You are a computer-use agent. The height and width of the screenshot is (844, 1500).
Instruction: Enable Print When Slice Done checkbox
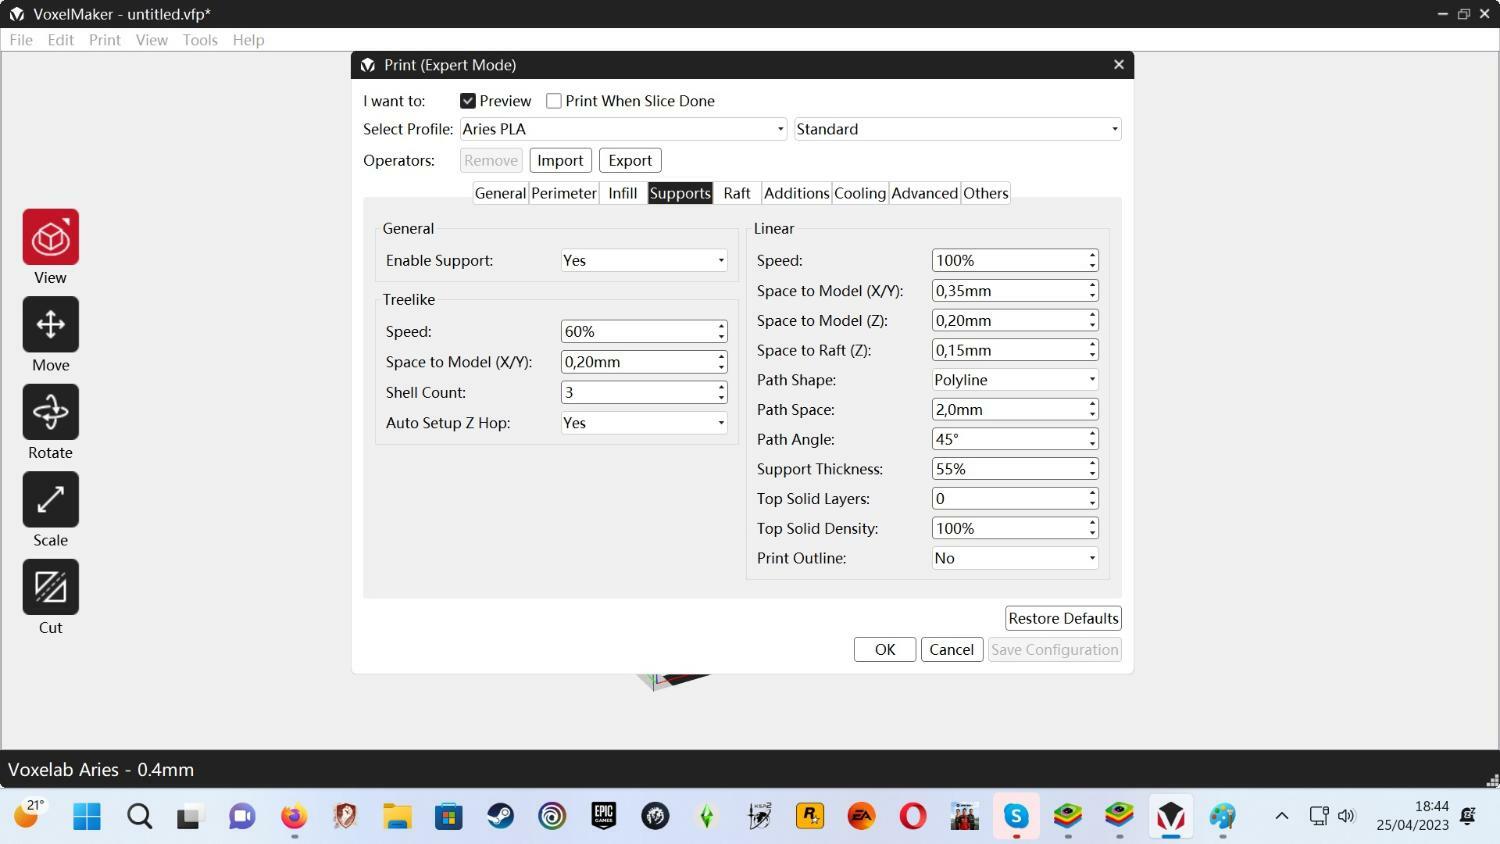(x=553, y=101)
